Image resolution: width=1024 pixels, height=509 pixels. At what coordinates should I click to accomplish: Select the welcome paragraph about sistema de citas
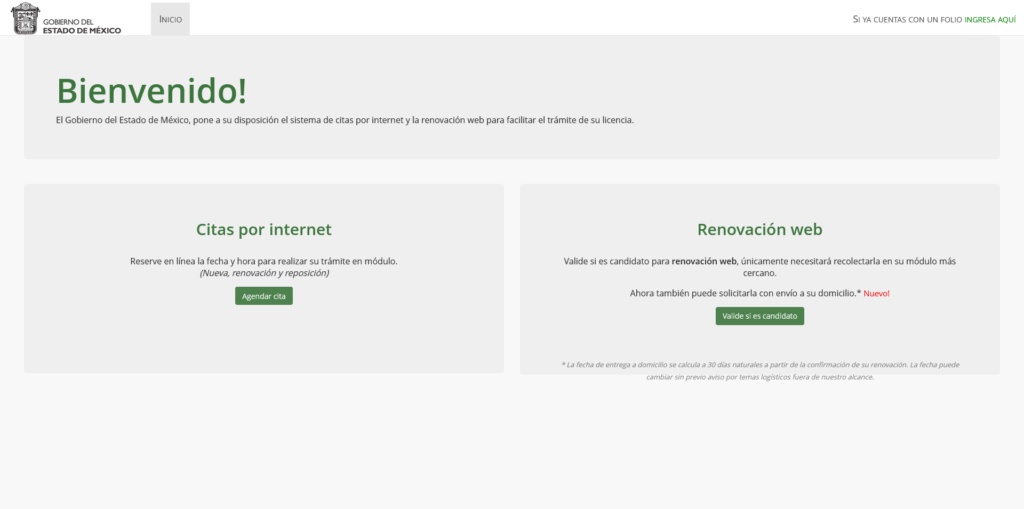pos(344,120)
